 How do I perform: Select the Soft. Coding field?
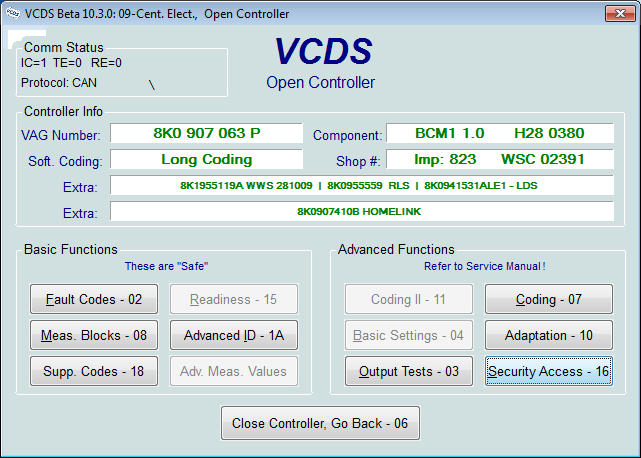206,159
